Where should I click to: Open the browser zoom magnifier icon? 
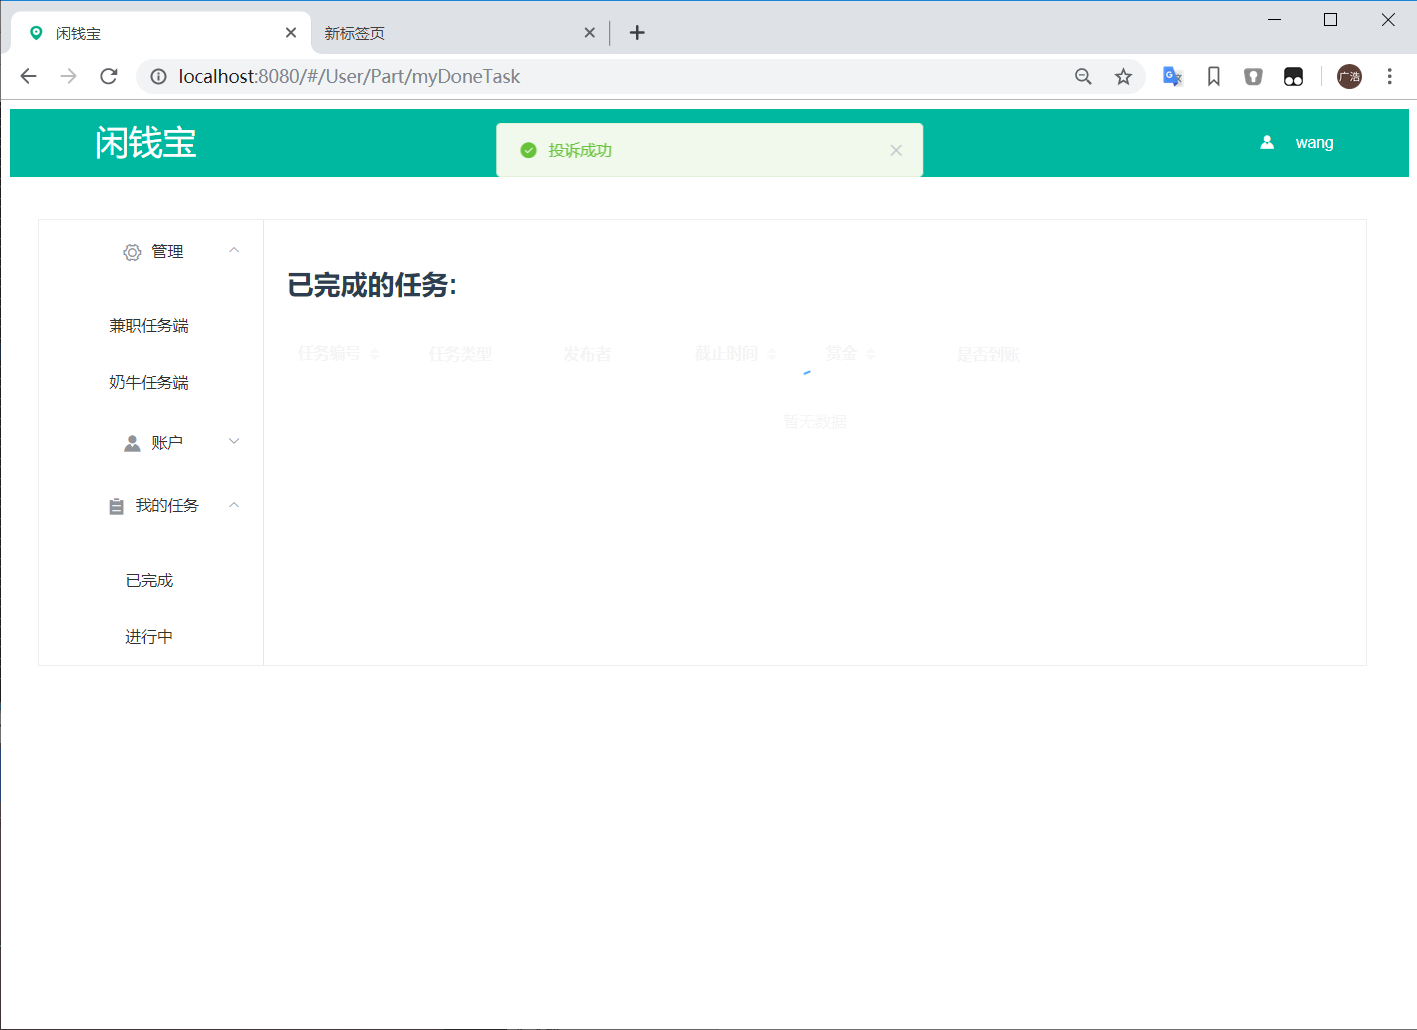pos(1083,77)
